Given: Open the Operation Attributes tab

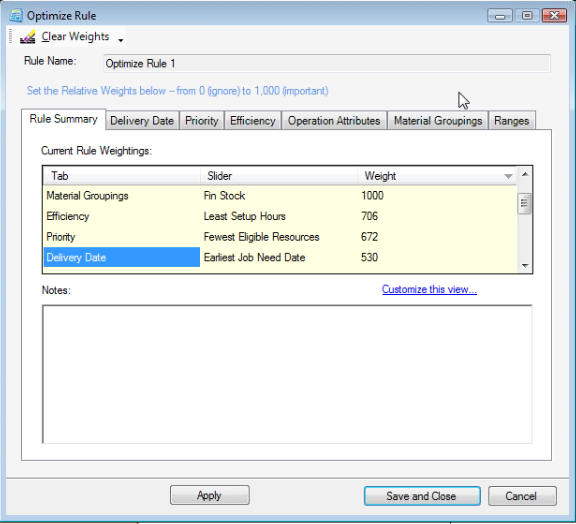Looking at the screenshot, I should (x=334, y=121).
